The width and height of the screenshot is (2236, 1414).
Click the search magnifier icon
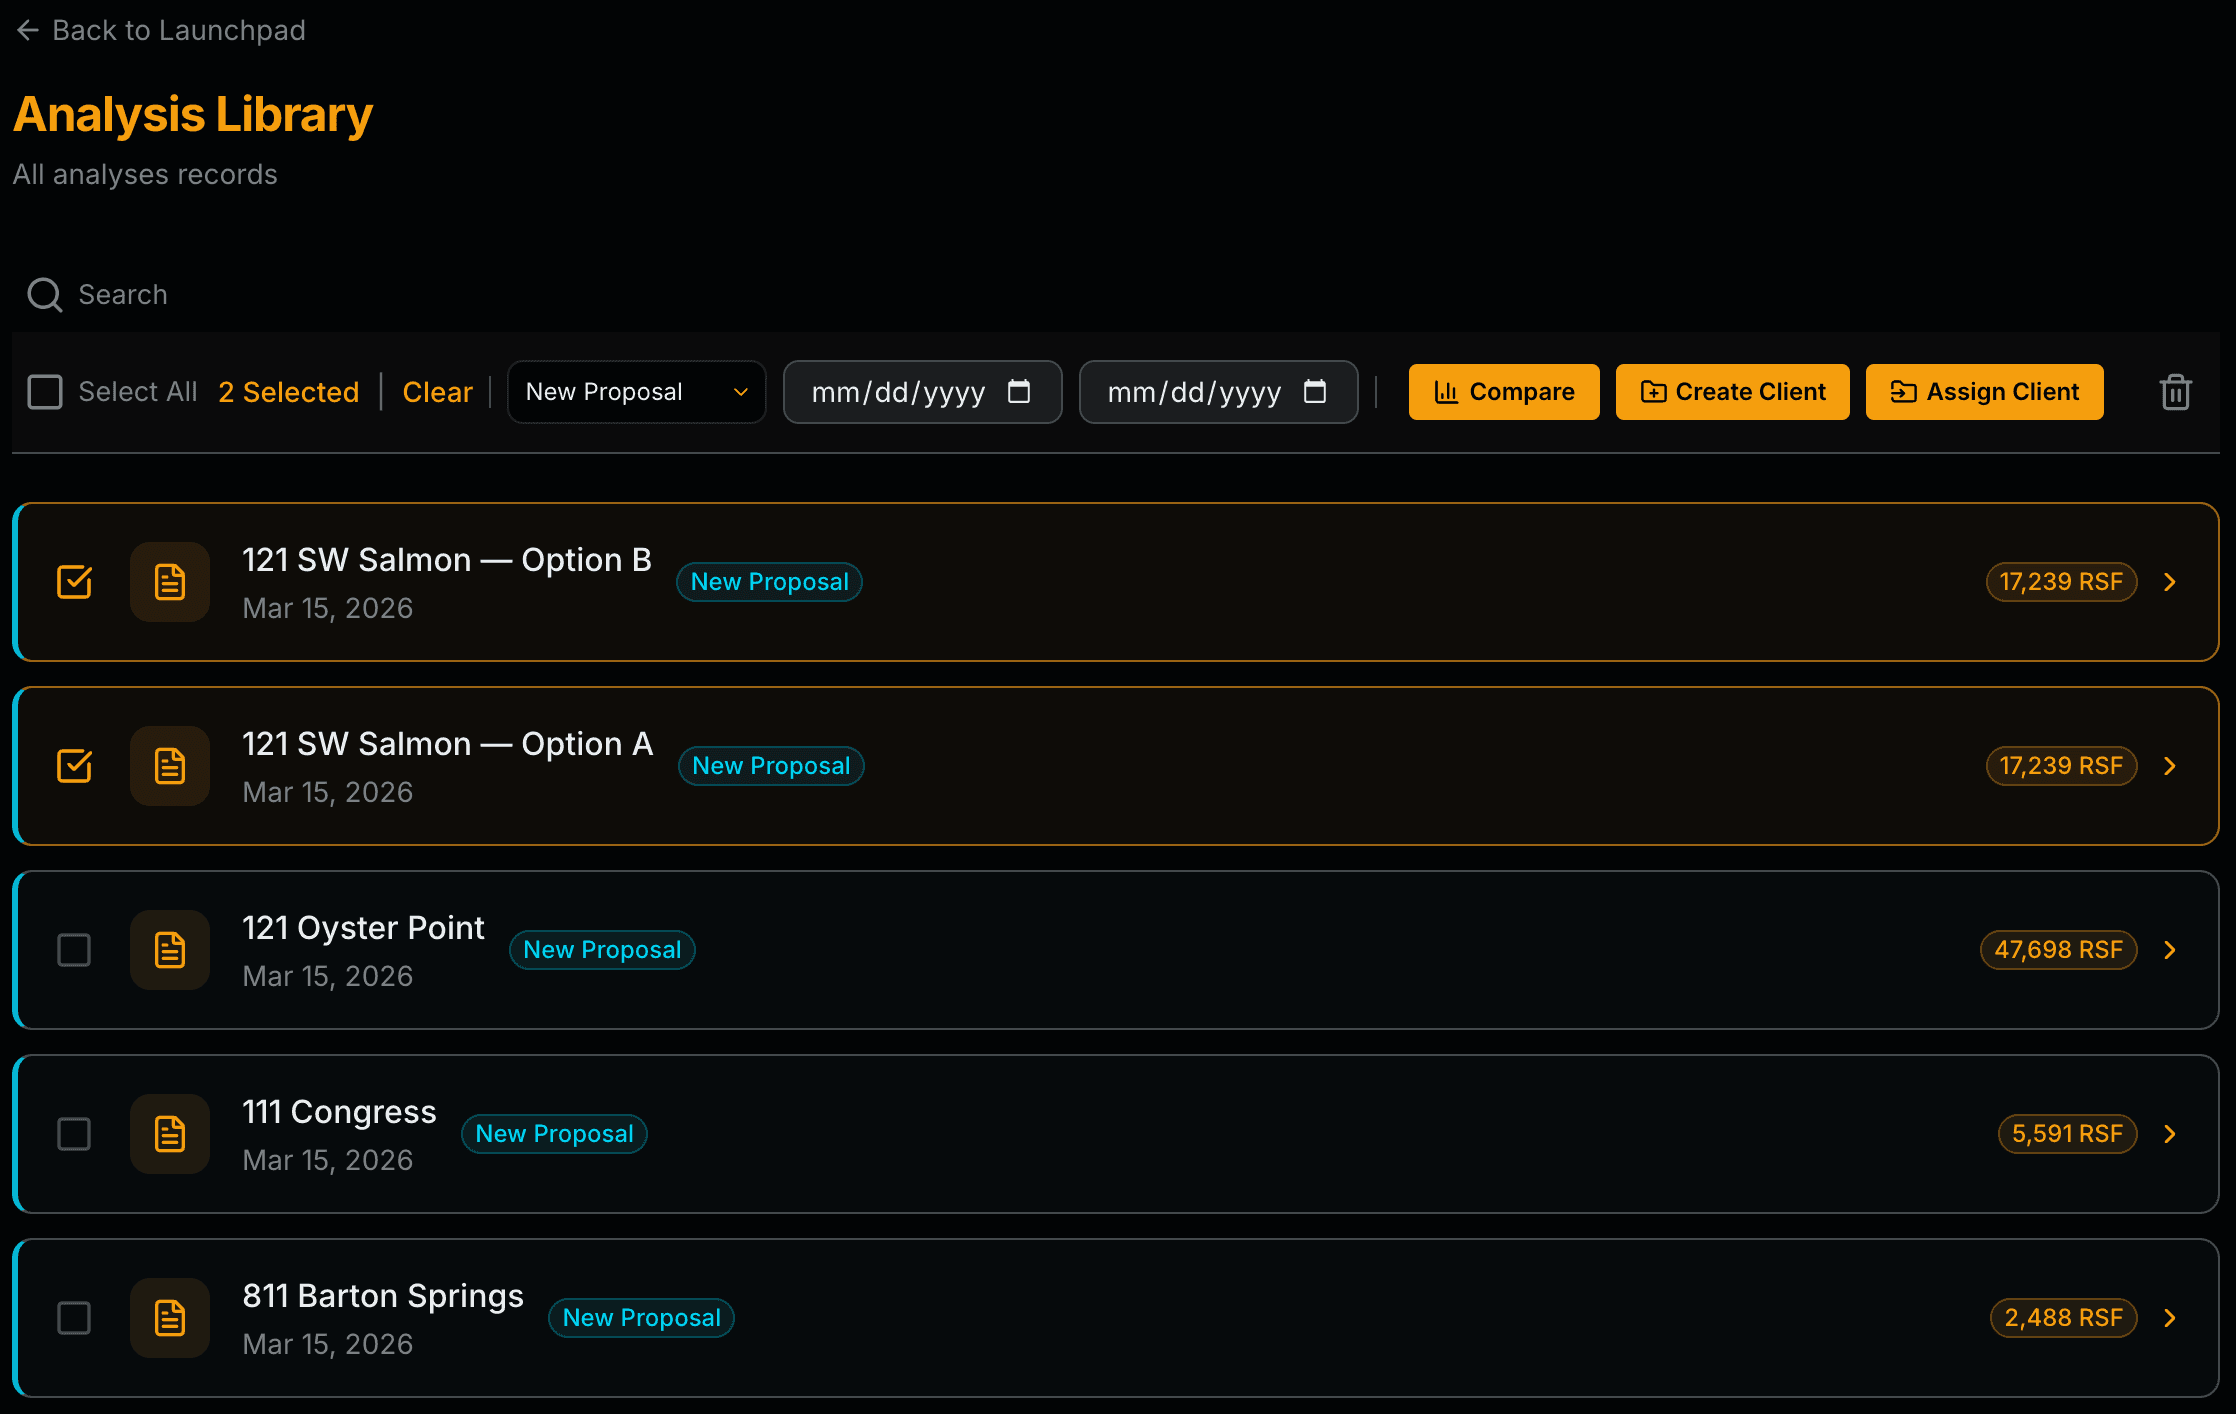point(44,295)
